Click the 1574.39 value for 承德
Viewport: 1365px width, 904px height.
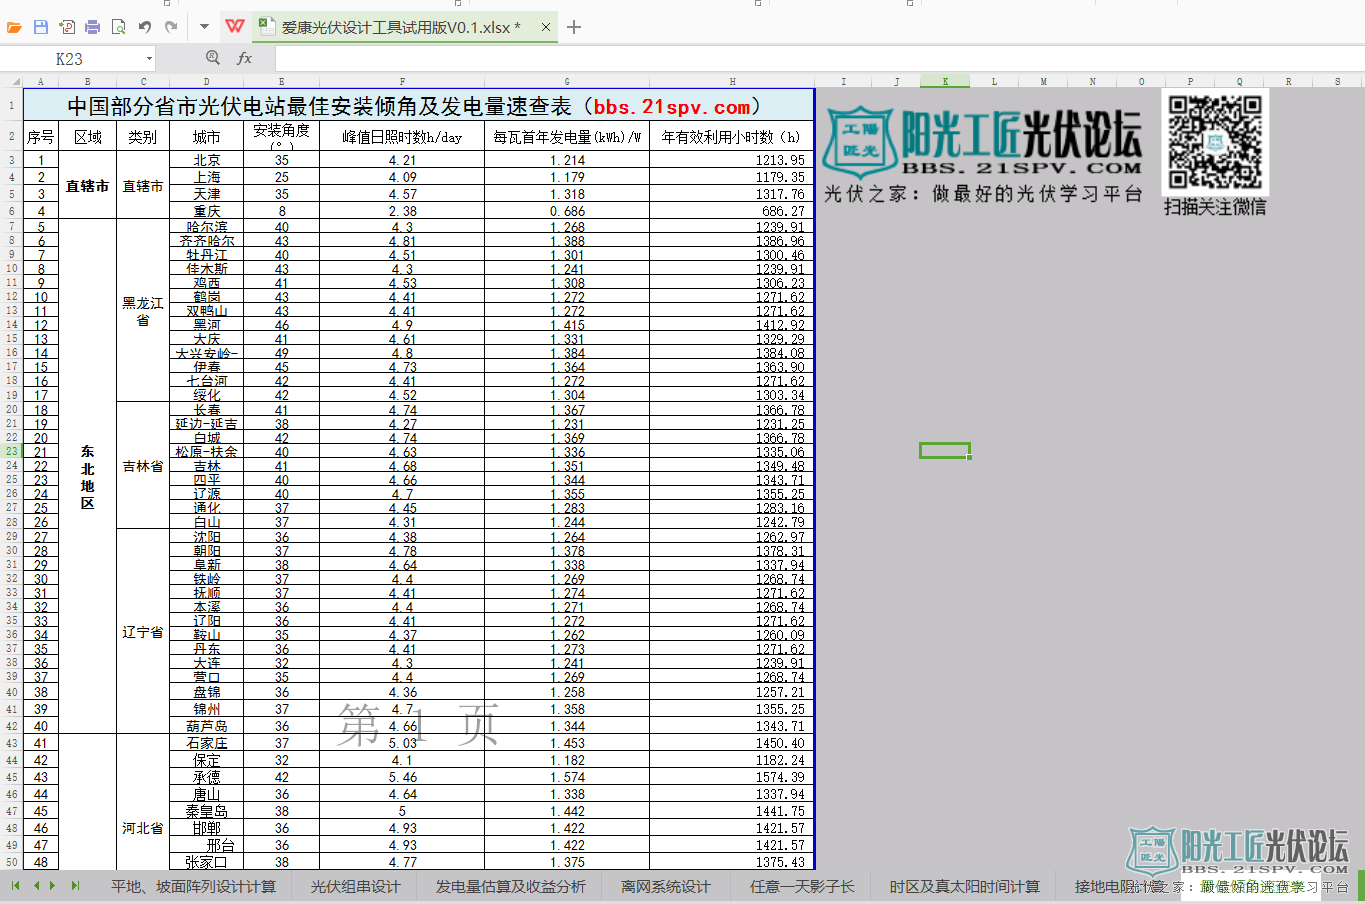pos(732,777)
